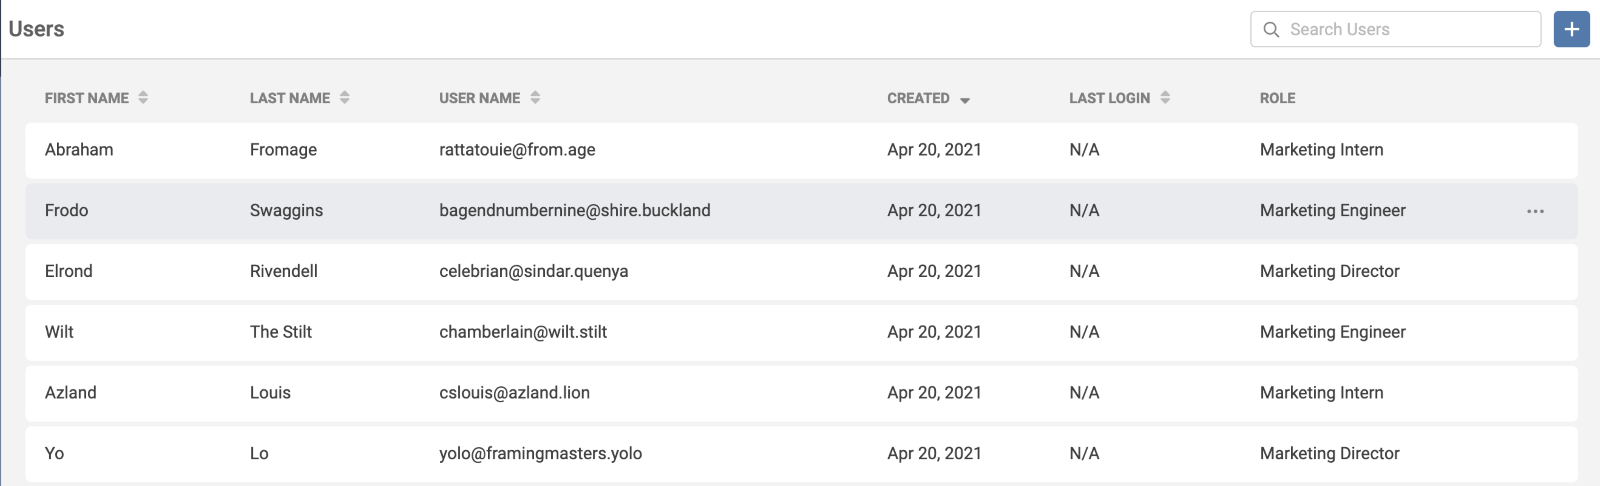Image resolution: width=1600 pixels, height=486 pixels.
Task: Click the Users page heading
Action: coord(37,29)
